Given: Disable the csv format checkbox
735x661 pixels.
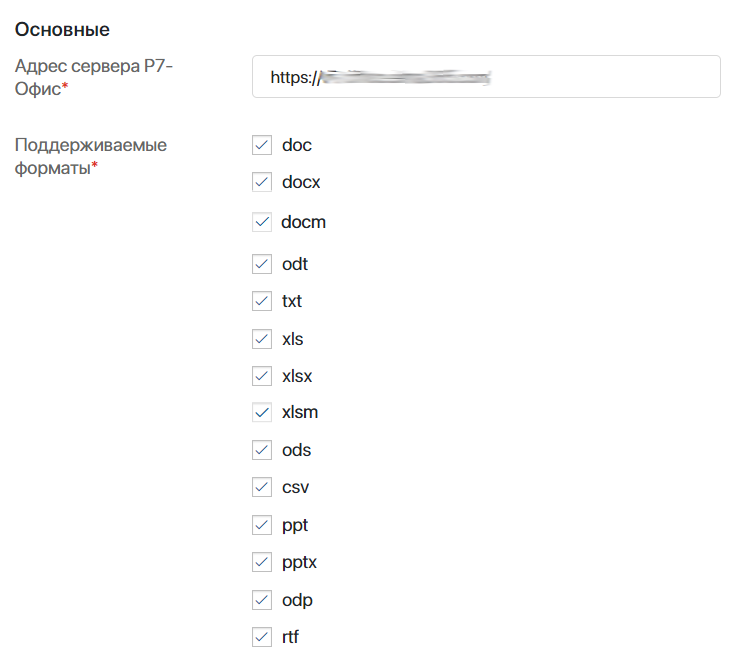Looking at the screenshot, I should (x=262, y=487).
